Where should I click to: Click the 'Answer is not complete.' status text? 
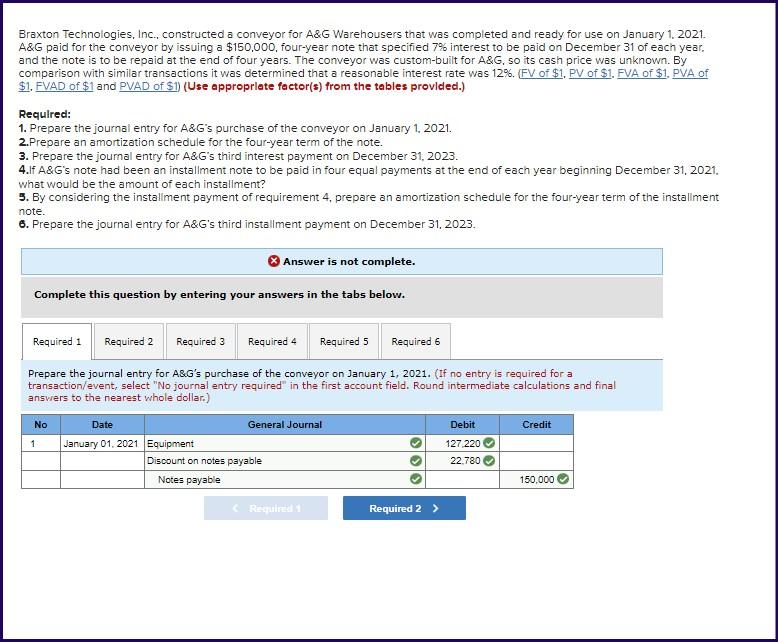[349, 261]
